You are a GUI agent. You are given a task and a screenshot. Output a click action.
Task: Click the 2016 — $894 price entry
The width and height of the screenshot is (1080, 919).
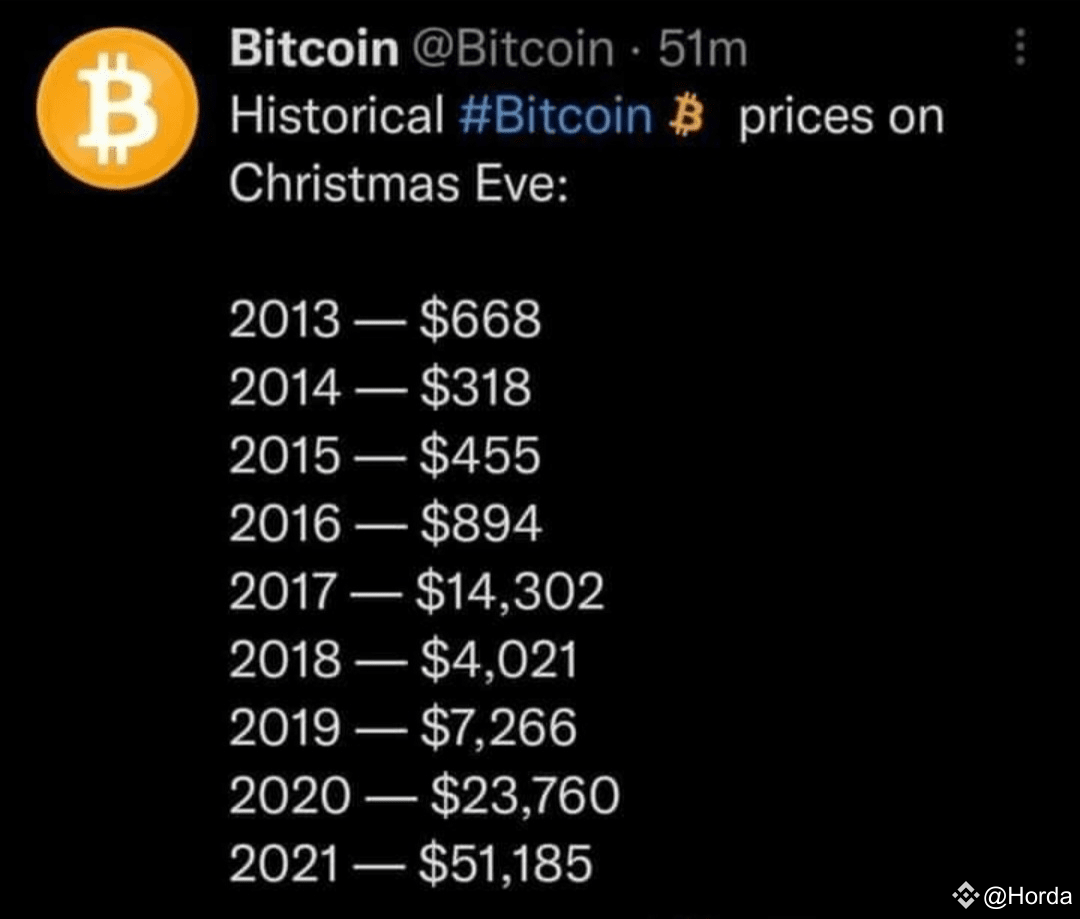click(386, 524)
